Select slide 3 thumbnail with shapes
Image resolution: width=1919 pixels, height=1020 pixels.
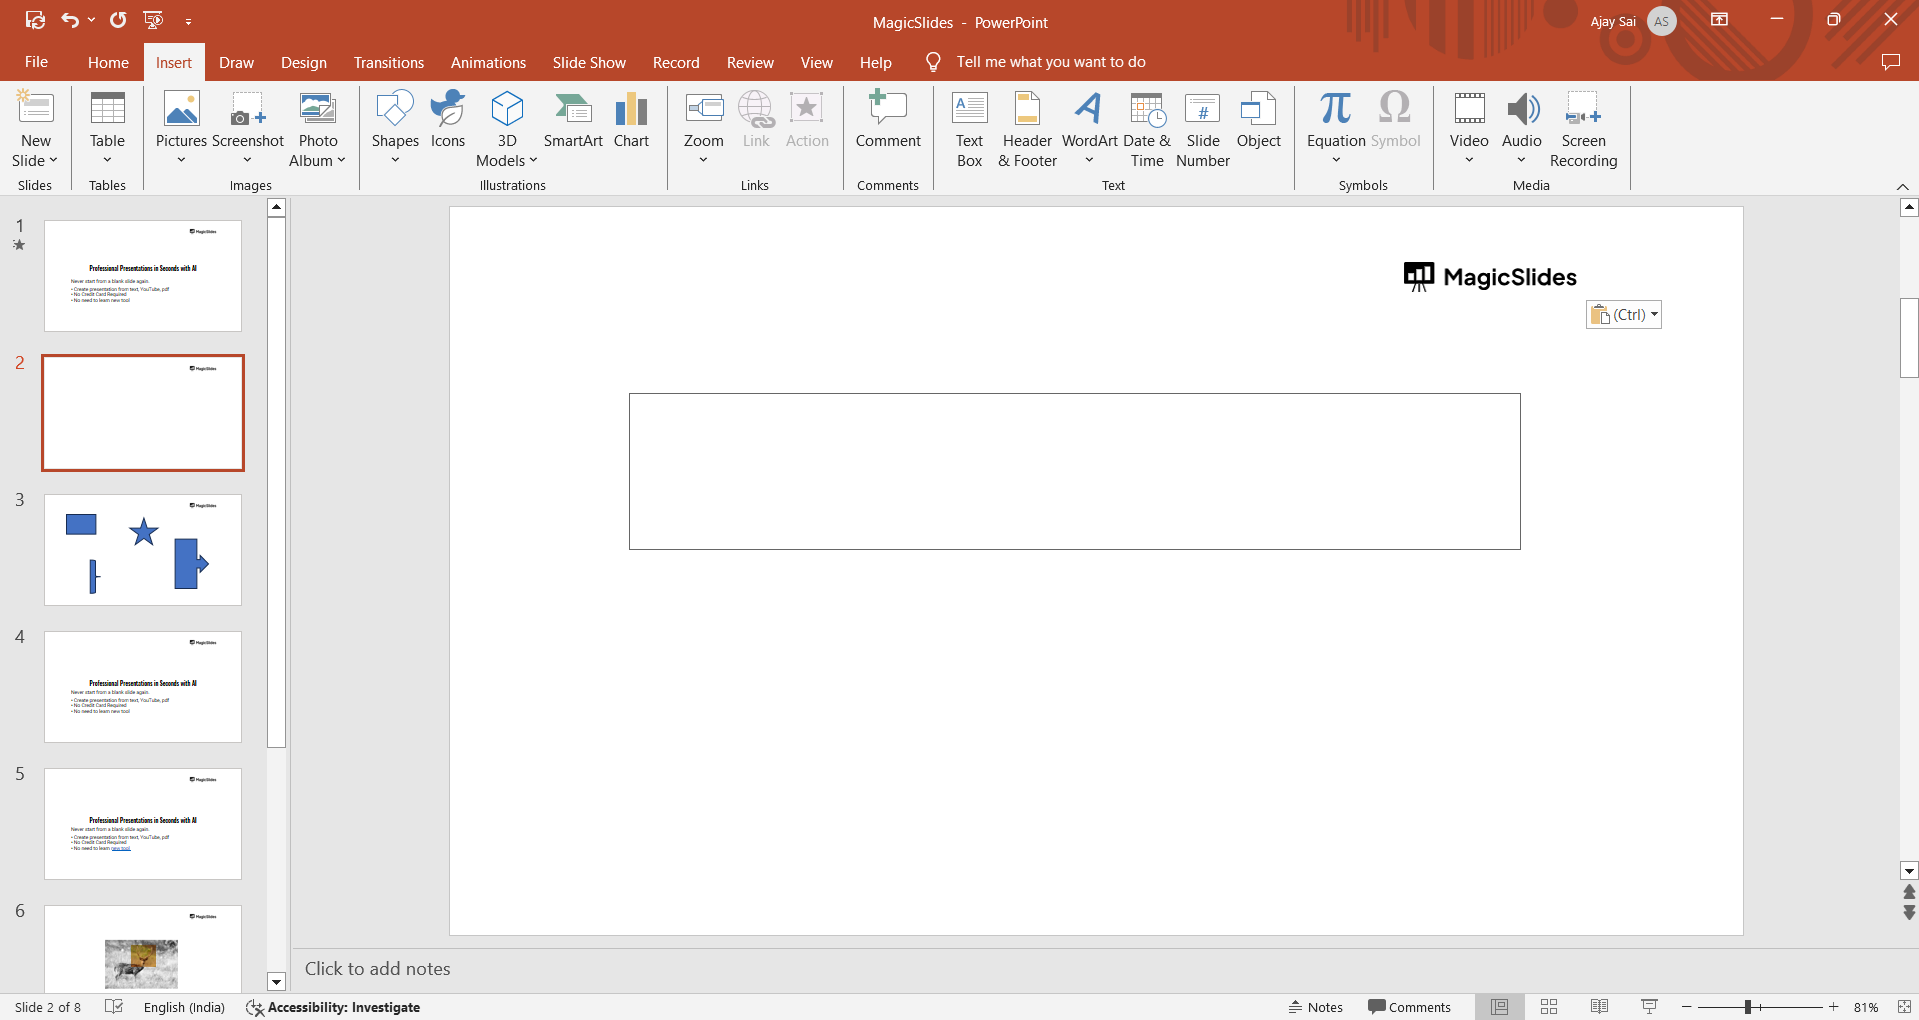[x=143, y=550]
